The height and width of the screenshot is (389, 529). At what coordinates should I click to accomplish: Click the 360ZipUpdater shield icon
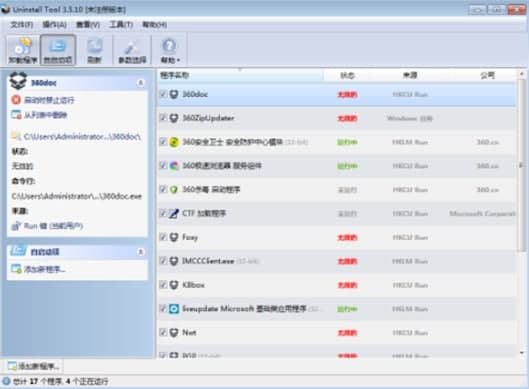click(x=174, y=118)
